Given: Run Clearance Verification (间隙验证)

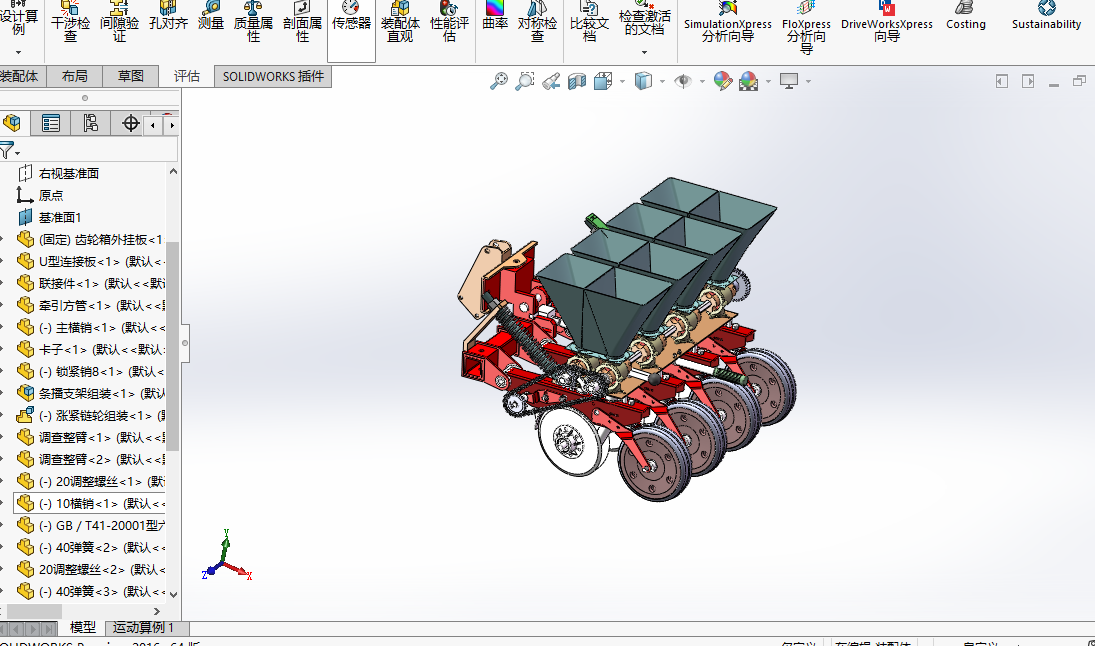Looking at the screenshot, I should (119, 22).
